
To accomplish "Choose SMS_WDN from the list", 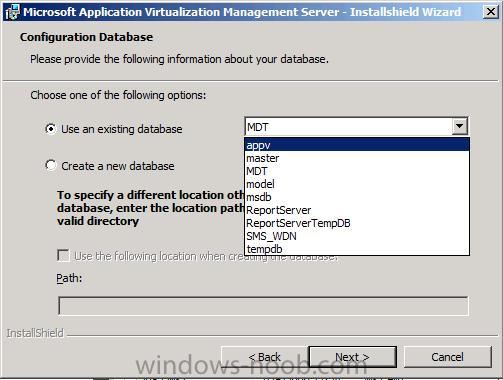I will [357, 236].
